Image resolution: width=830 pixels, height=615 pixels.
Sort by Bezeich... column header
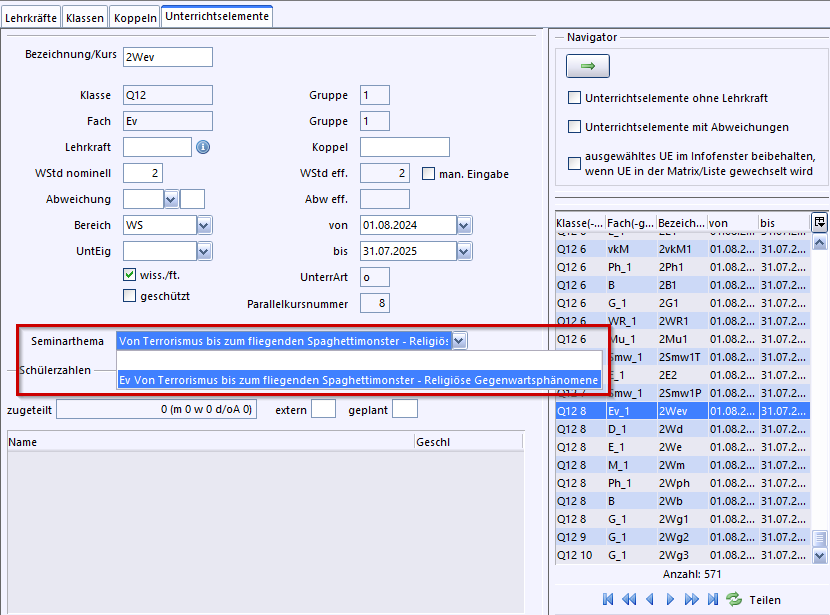[681, 223]
